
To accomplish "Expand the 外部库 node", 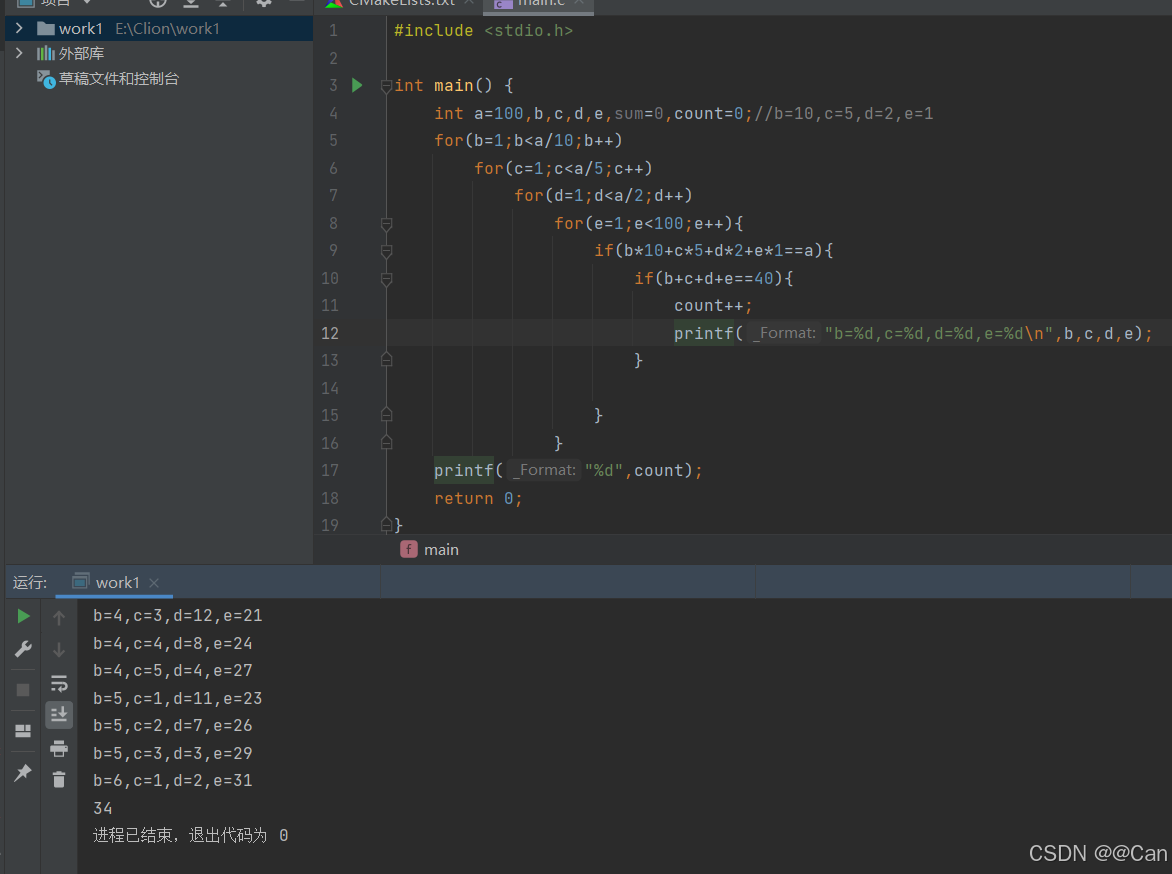I will 19,53.
